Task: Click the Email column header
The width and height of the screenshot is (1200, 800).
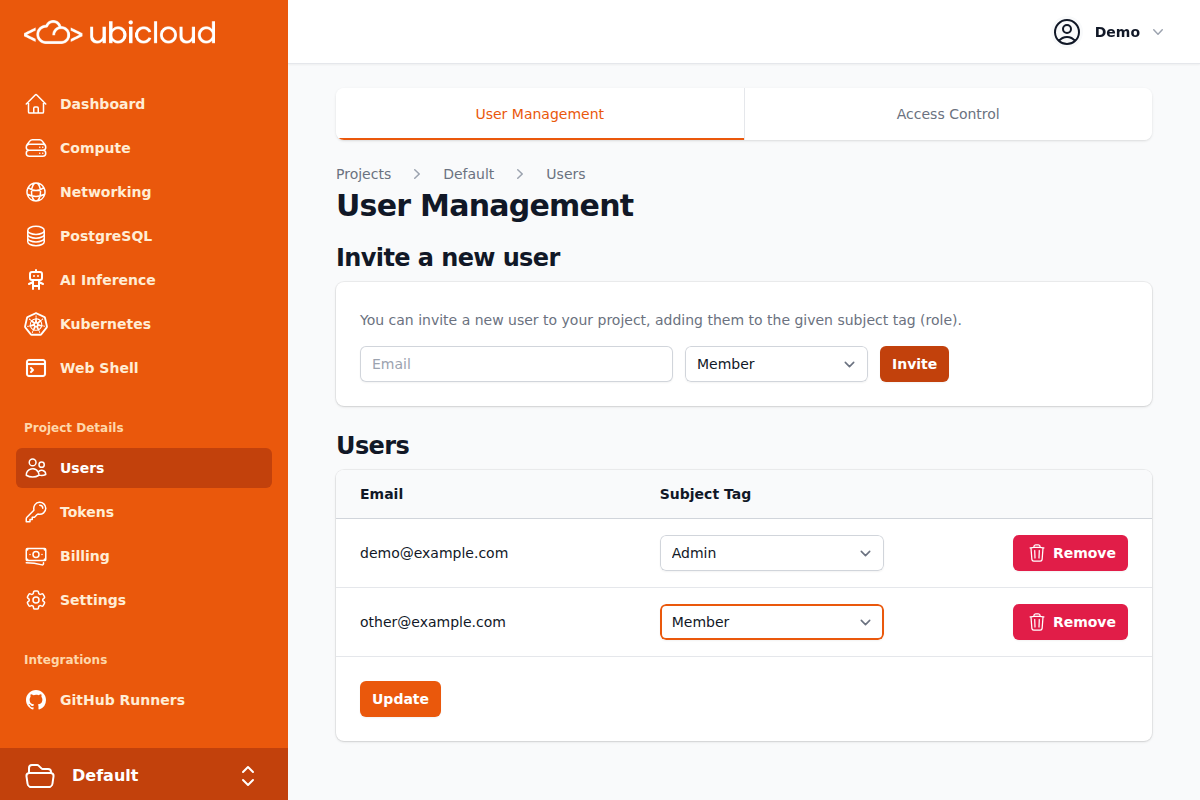Action: pos(382,494)
